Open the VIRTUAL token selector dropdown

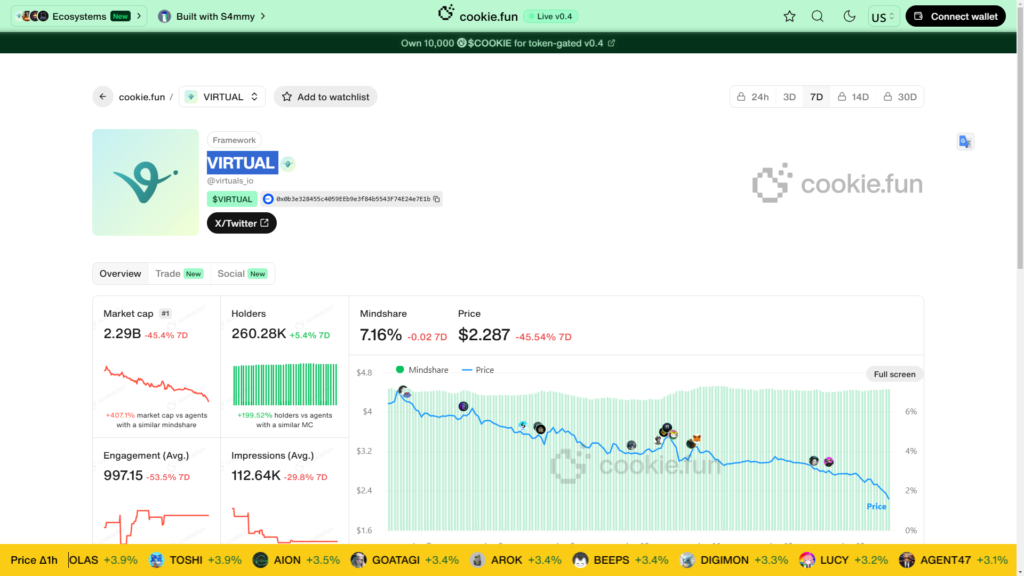click(x=221, y=96)
